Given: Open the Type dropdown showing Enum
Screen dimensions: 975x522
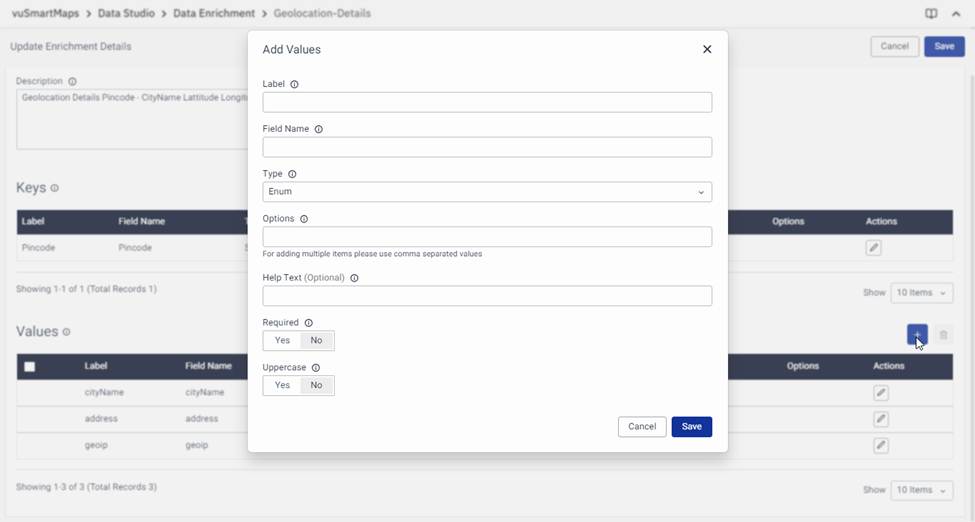Looking at the screenshot, I should tap(487, 192).
